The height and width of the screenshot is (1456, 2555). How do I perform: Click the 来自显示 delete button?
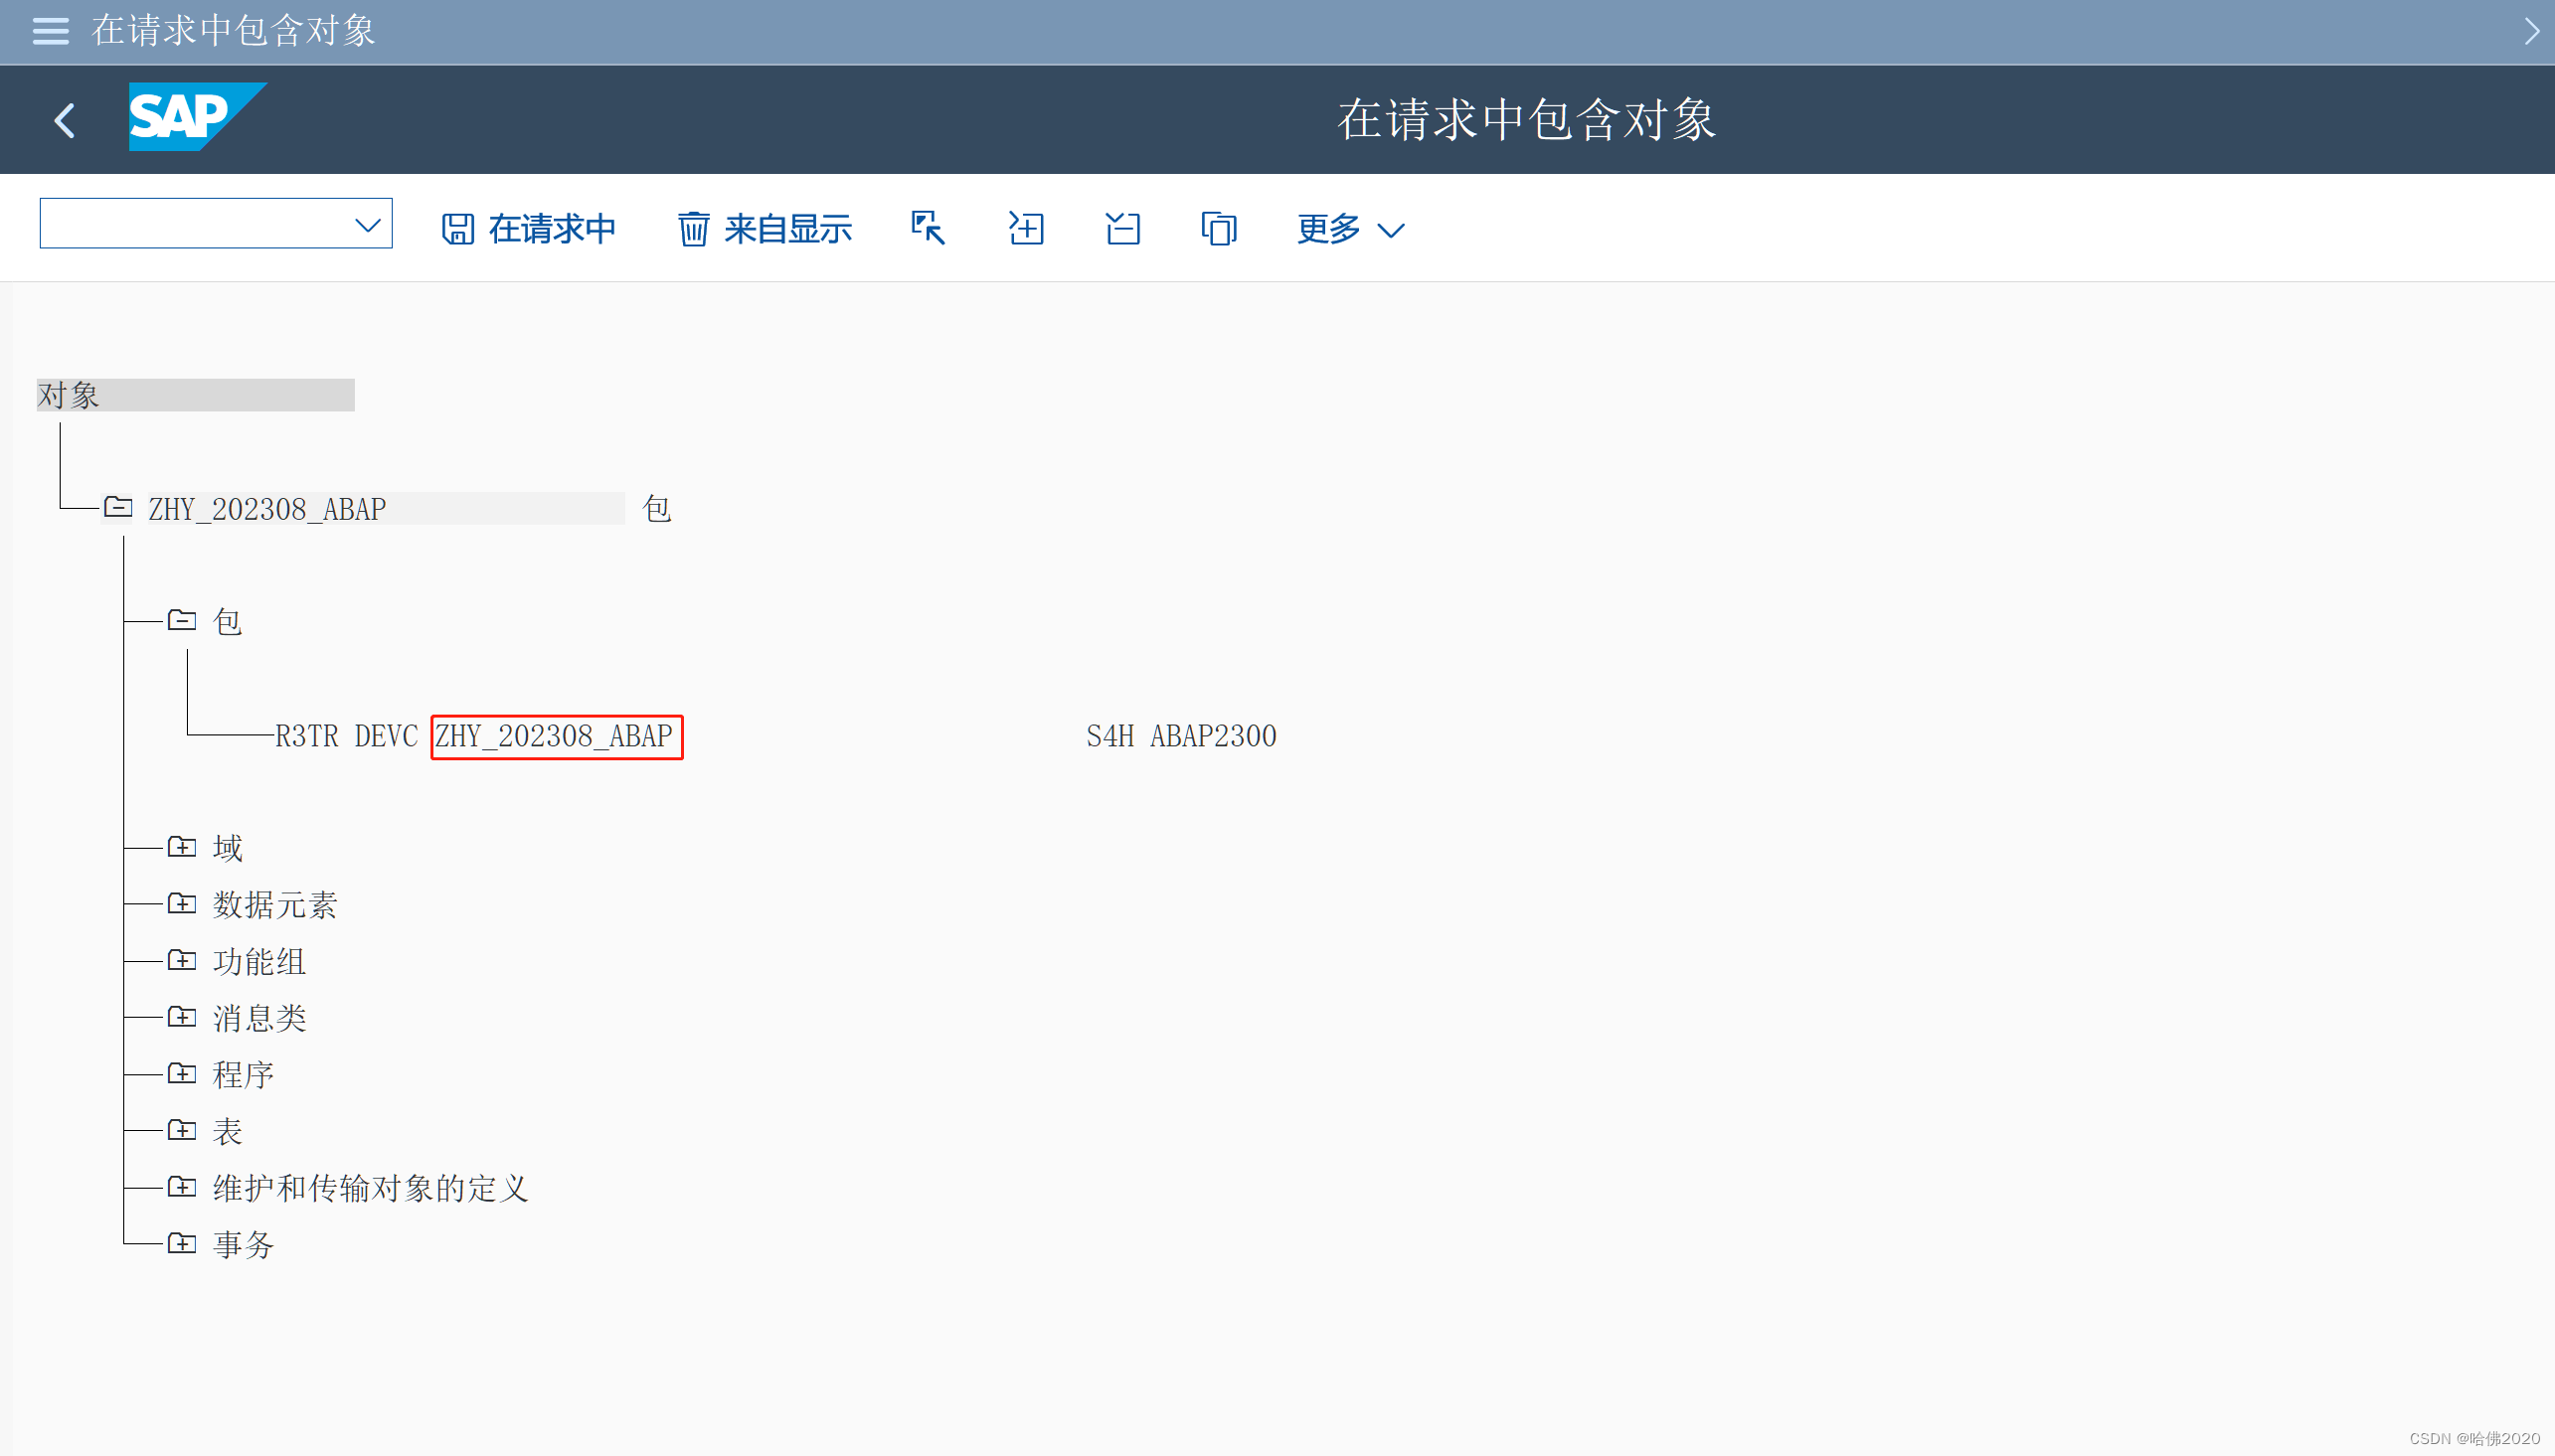[x=765, y=229]
